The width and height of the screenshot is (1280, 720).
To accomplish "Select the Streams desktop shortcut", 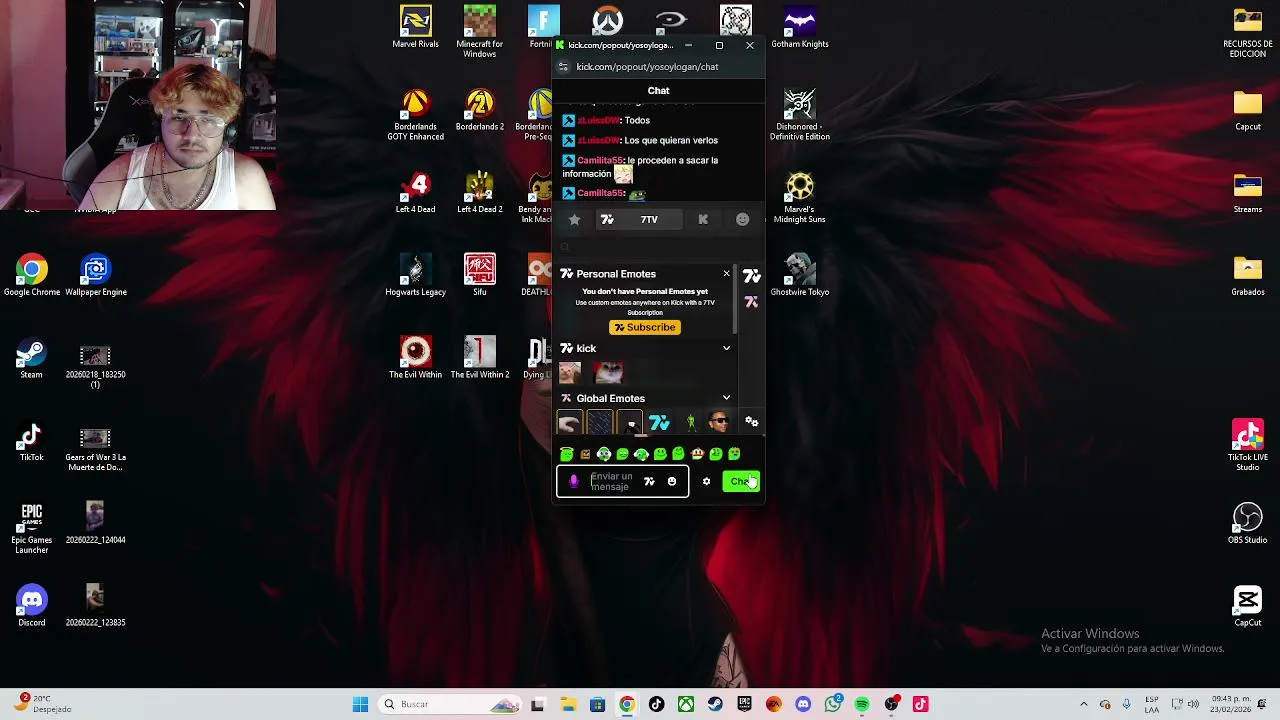I will [x=1248, y=193].
